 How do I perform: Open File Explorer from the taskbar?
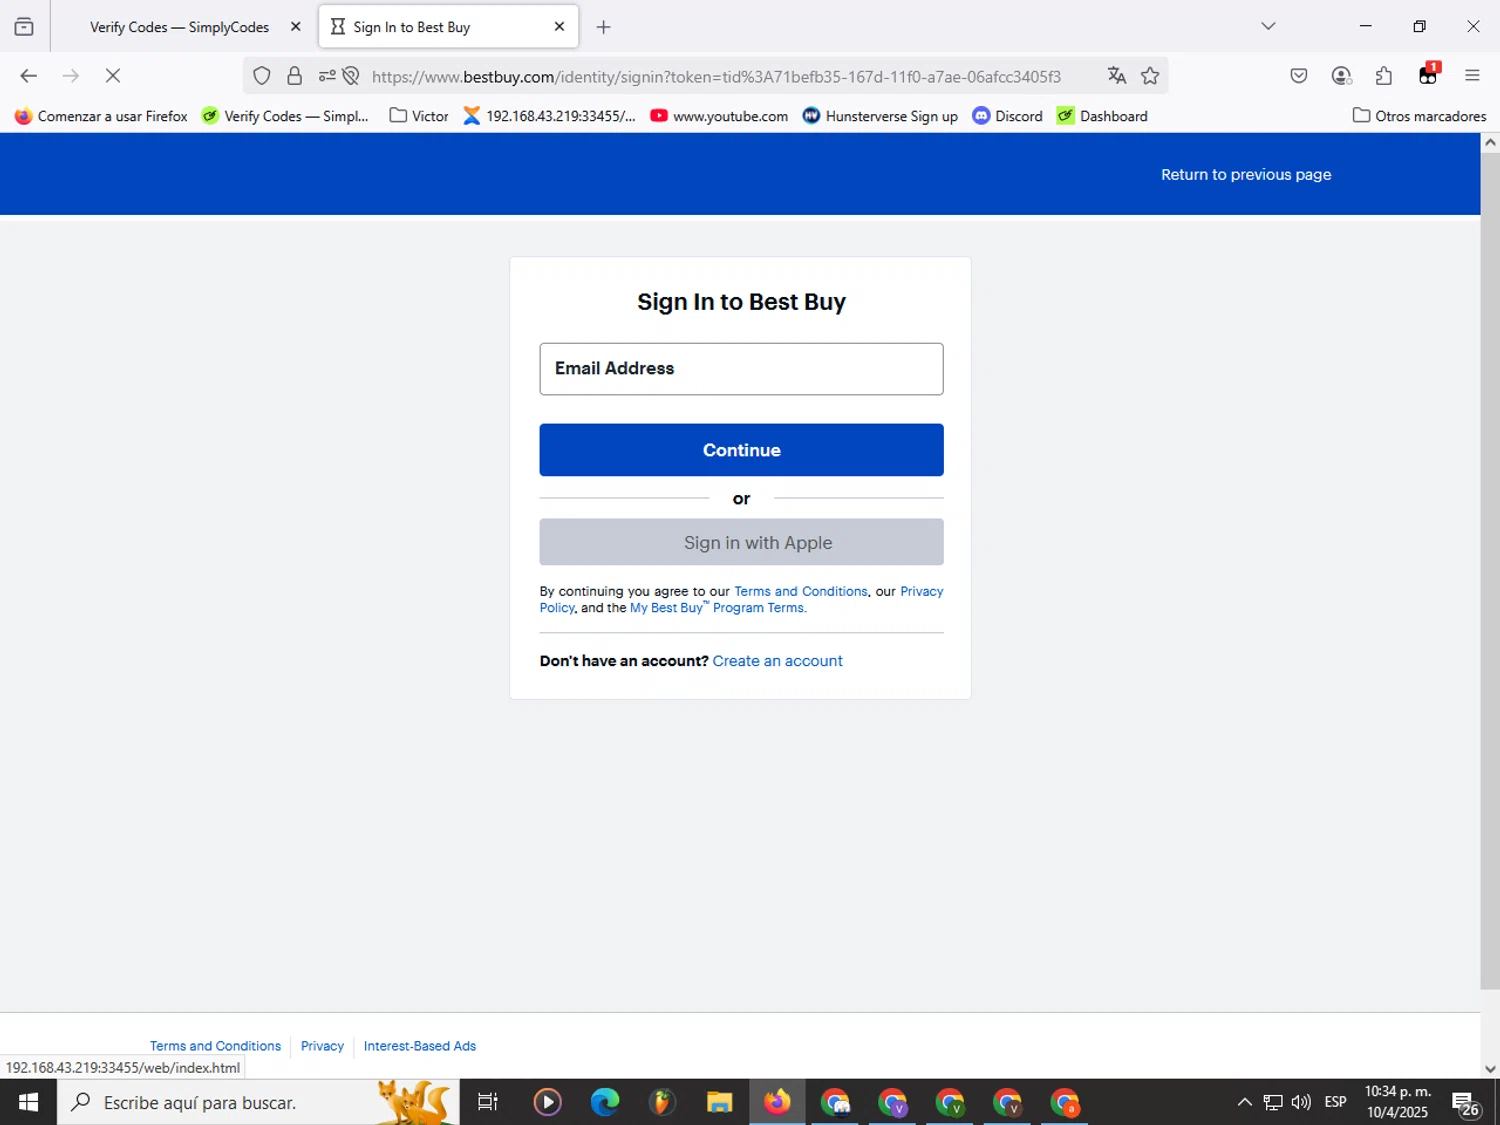(719, 1102)
